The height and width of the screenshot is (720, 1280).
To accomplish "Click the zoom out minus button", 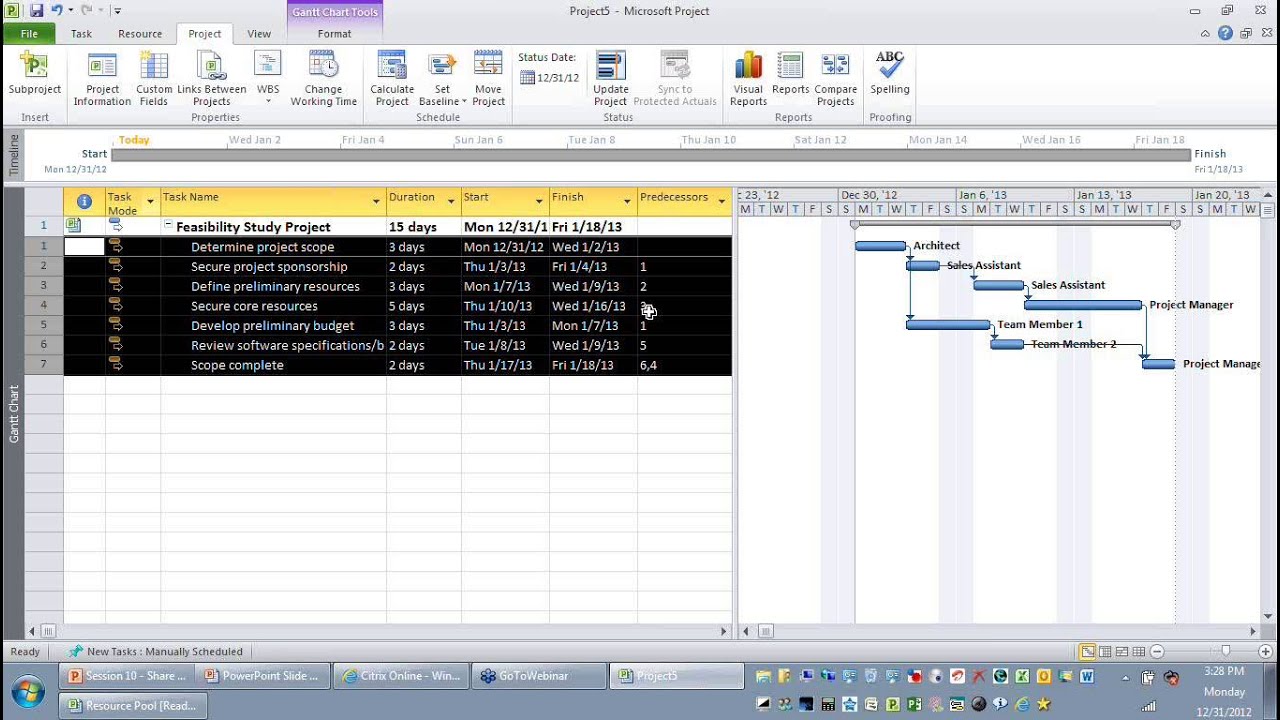I will [1156, 652].
